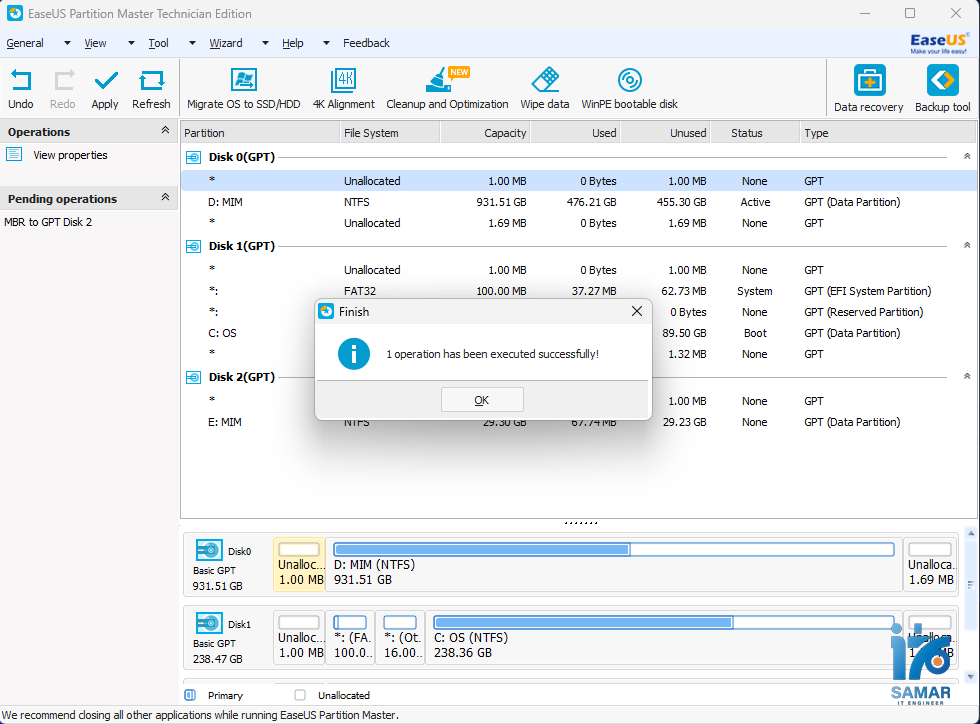
Task: Undo the last operation
Action: [21, 88]
